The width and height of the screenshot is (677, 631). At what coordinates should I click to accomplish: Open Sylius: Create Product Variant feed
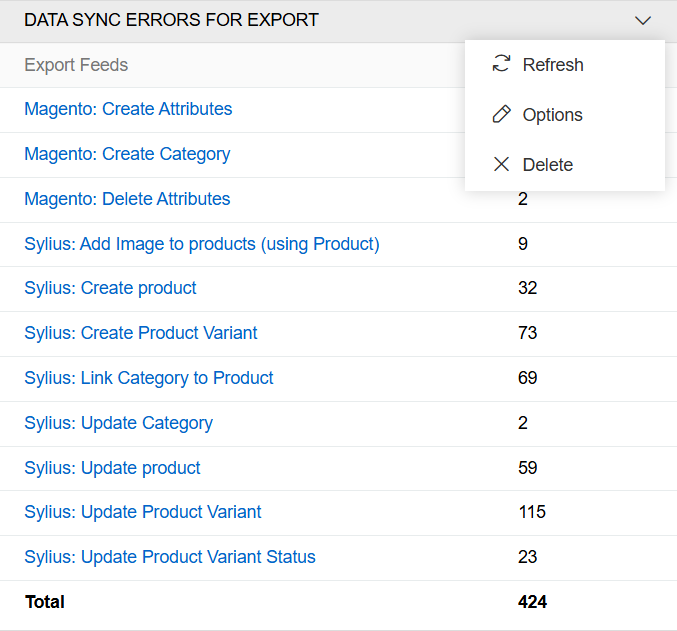coord(141,333)
